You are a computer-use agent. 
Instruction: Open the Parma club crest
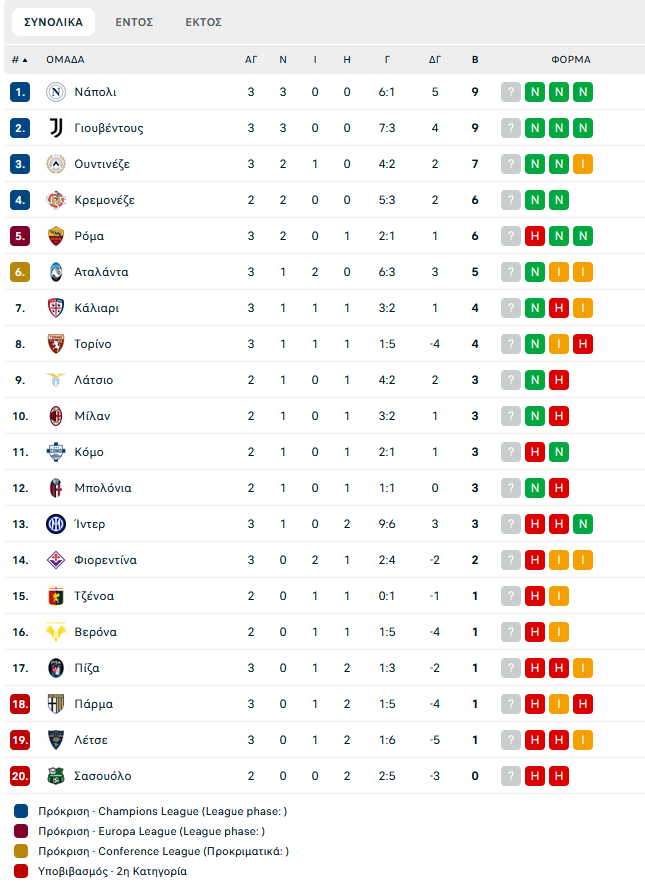coord(56,704)
